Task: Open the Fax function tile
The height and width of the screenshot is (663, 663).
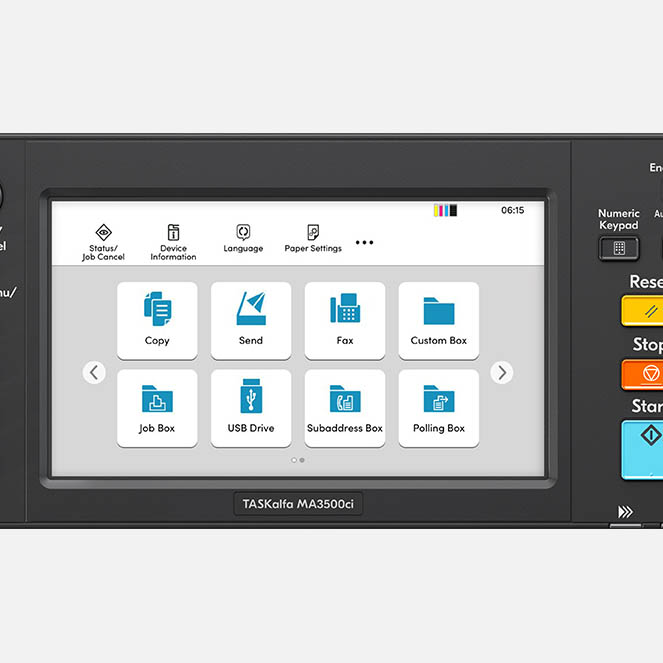Action: [345, 321]
